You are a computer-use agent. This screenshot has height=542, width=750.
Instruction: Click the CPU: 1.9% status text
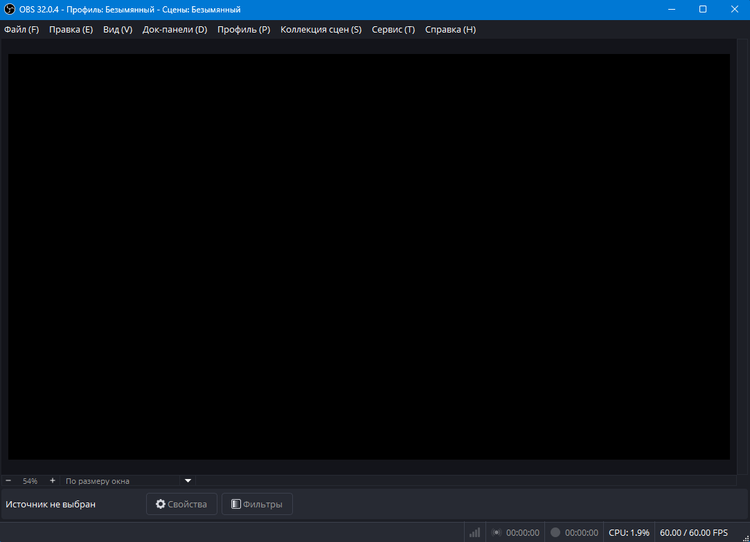tap(629, 533)
